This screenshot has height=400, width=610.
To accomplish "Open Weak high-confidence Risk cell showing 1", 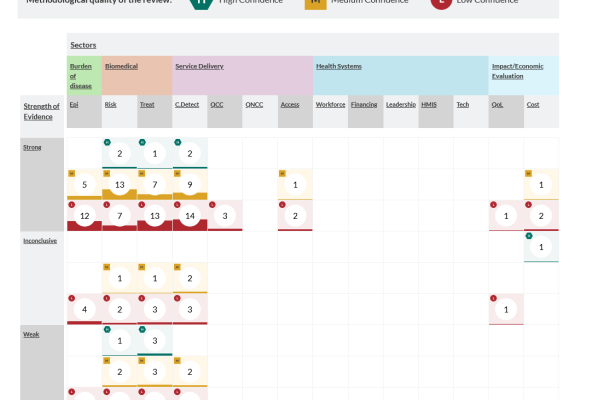I will click(119, 340).
